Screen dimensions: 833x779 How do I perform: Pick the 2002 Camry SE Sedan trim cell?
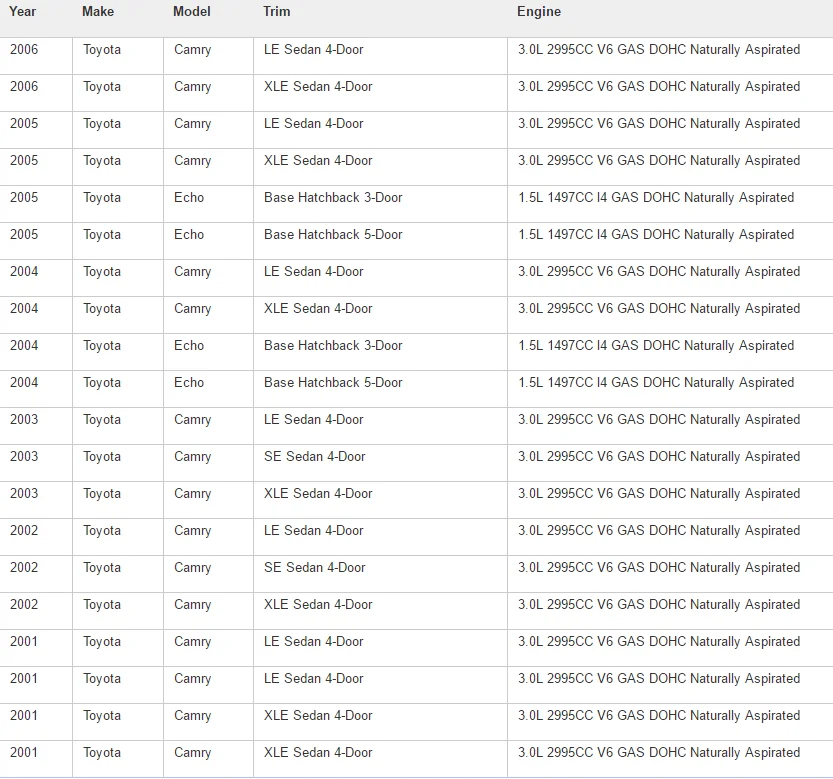tap(380, 574)
